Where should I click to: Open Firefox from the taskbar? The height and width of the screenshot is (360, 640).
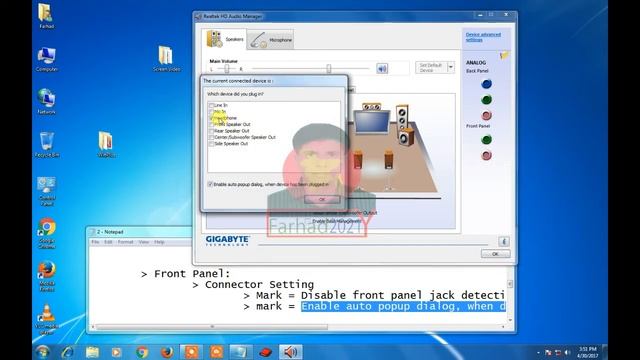tap(167, 352)
